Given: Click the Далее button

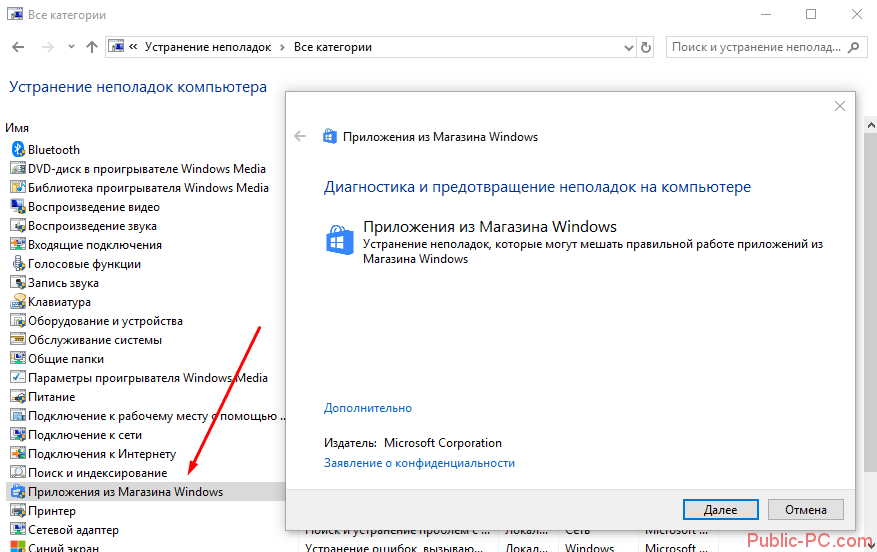Looking at the screenshot, I should coord(720,509).
